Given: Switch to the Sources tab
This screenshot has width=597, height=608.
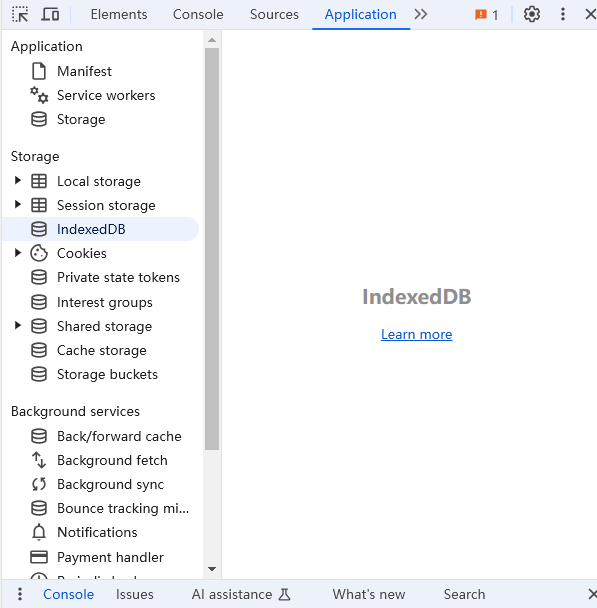Looking at the screenshot, I should tap(274, 14).
